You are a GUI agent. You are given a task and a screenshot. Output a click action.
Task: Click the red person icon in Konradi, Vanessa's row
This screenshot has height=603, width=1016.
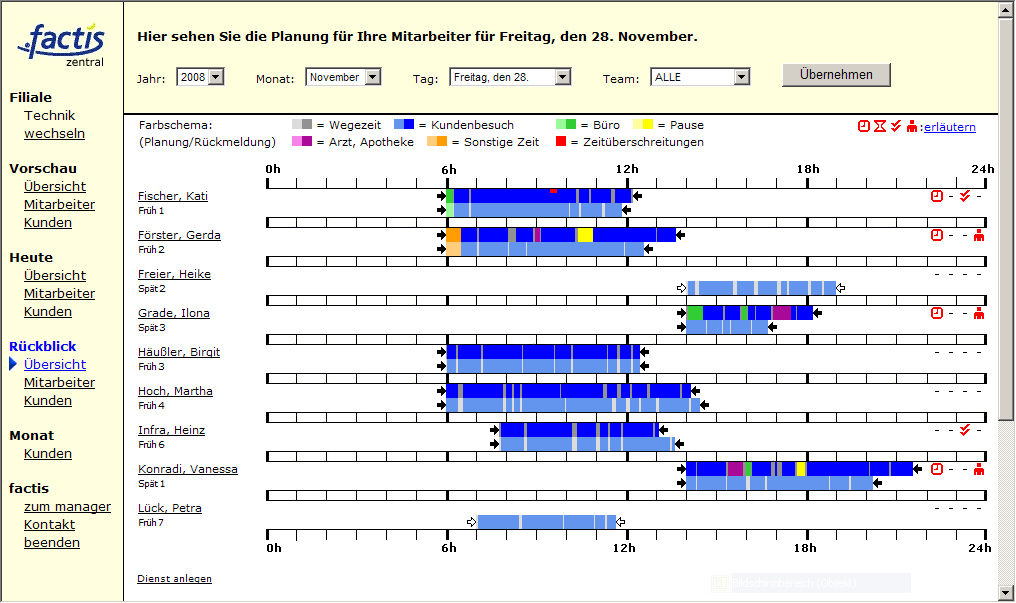click(978, 469)
